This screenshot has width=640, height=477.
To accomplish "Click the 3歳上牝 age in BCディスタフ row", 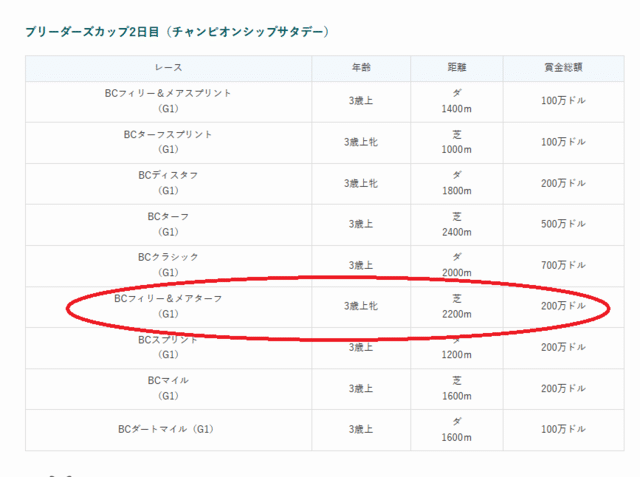I will click(x=361, y=183).
